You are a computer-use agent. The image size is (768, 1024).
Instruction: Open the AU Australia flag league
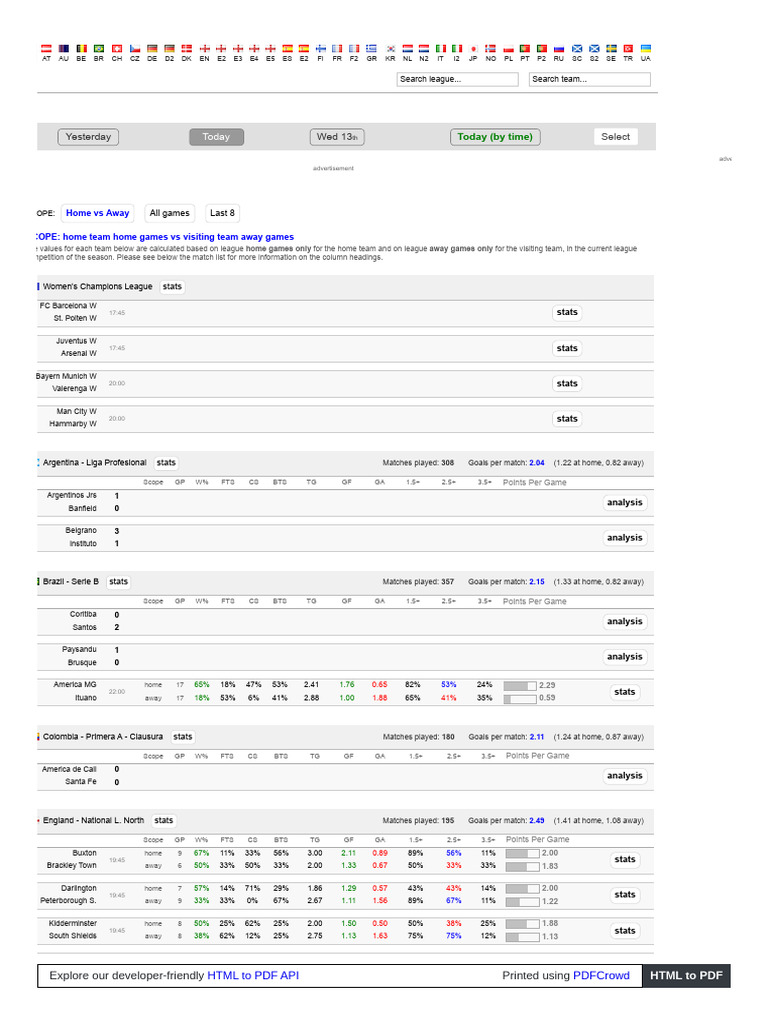point(63,49)
